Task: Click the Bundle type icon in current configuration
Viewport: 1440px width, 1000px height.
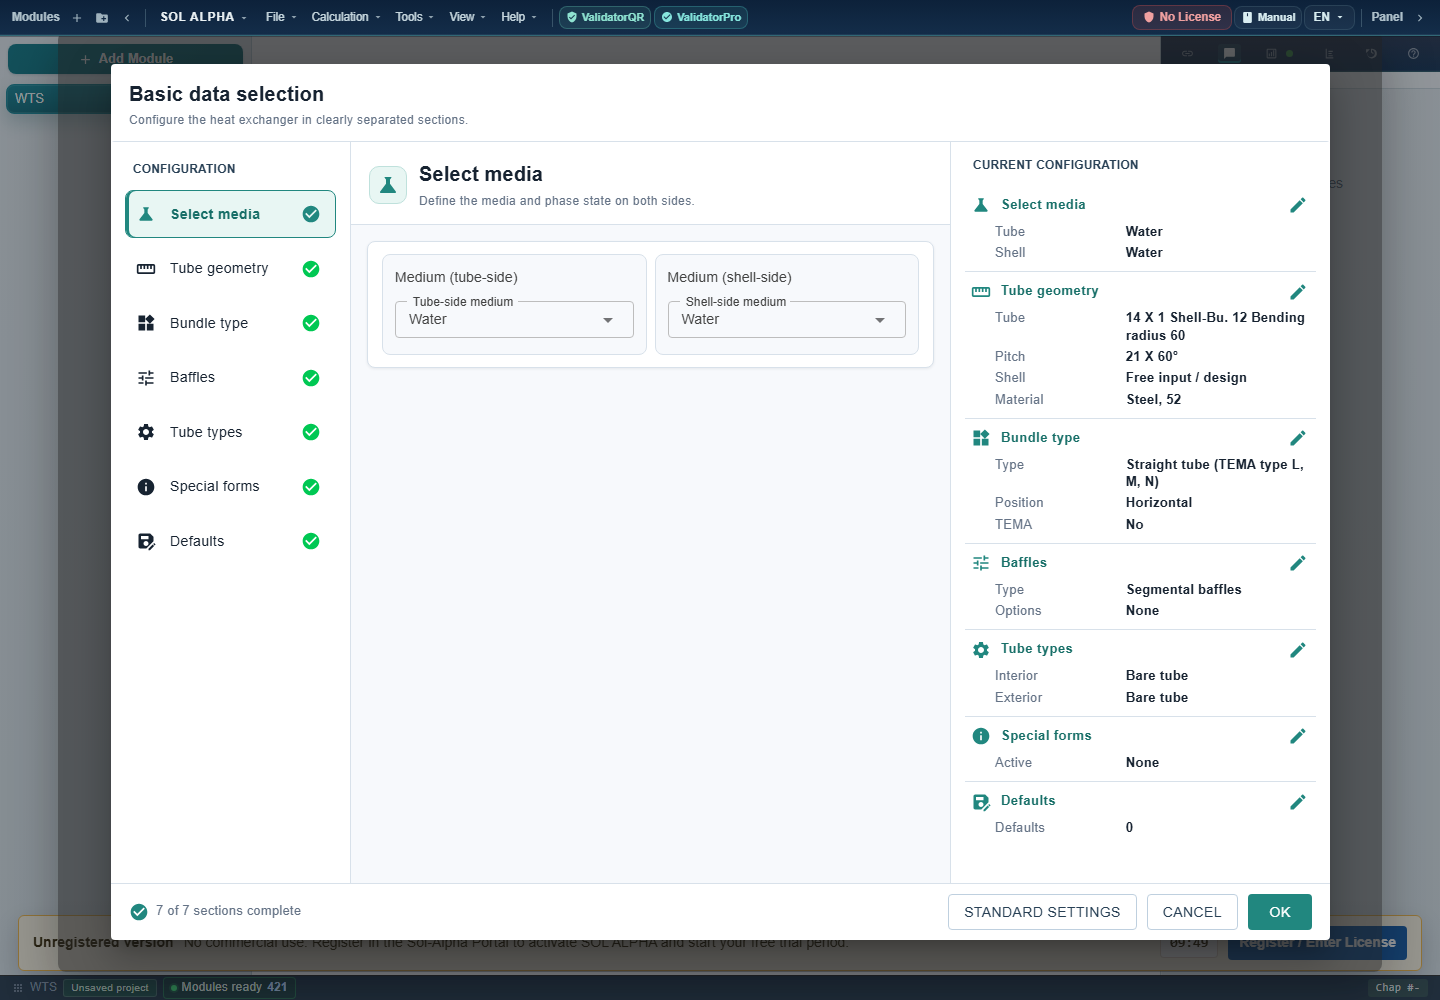Action: 981,438
